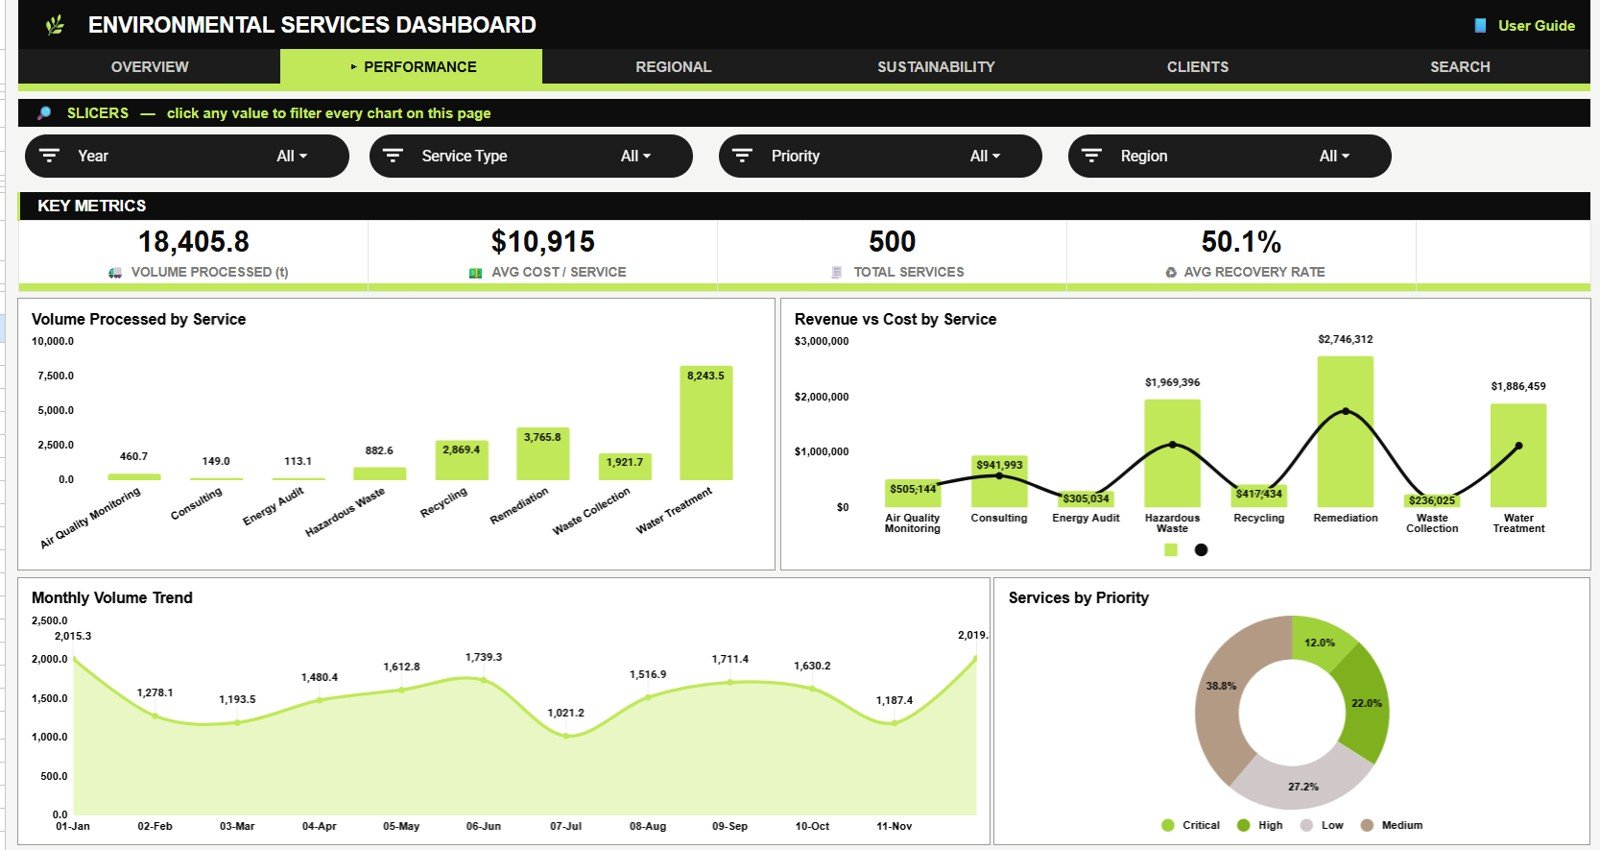Click the Revenue vs Cost by Service title
The height and width of the screenshot is (850, 1600).
coord(895,319)
